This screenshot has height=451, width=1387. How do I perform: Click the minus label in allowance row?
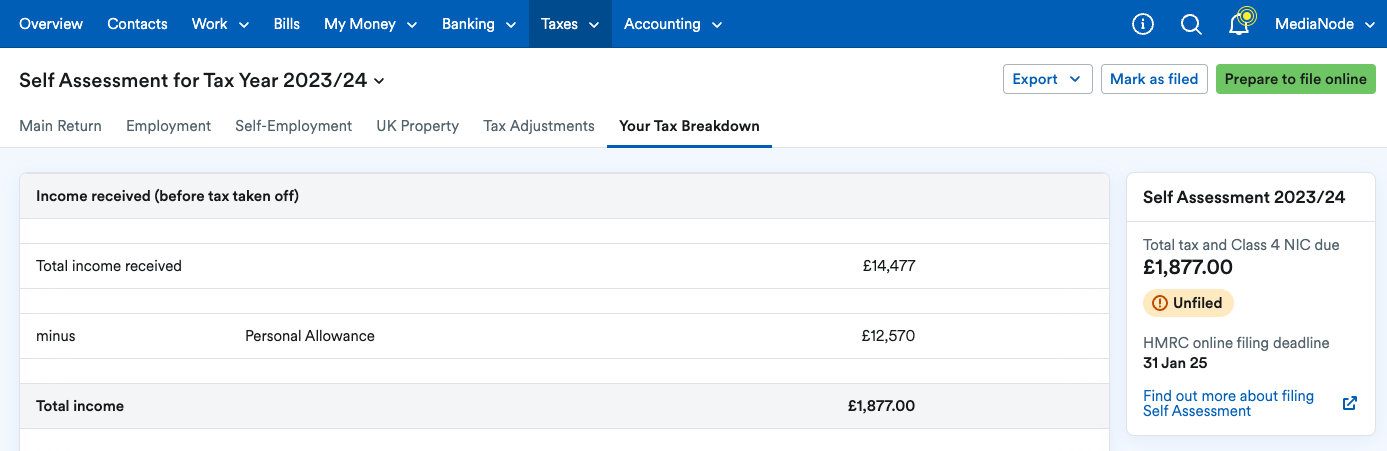click(x=56, y=336)
